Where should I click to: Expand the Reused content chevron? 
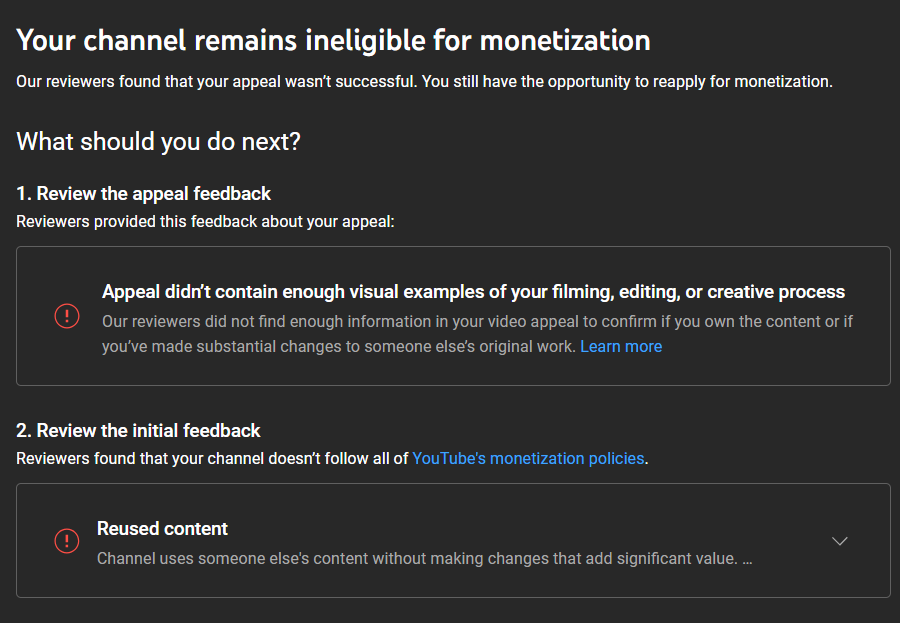[840, 541]
